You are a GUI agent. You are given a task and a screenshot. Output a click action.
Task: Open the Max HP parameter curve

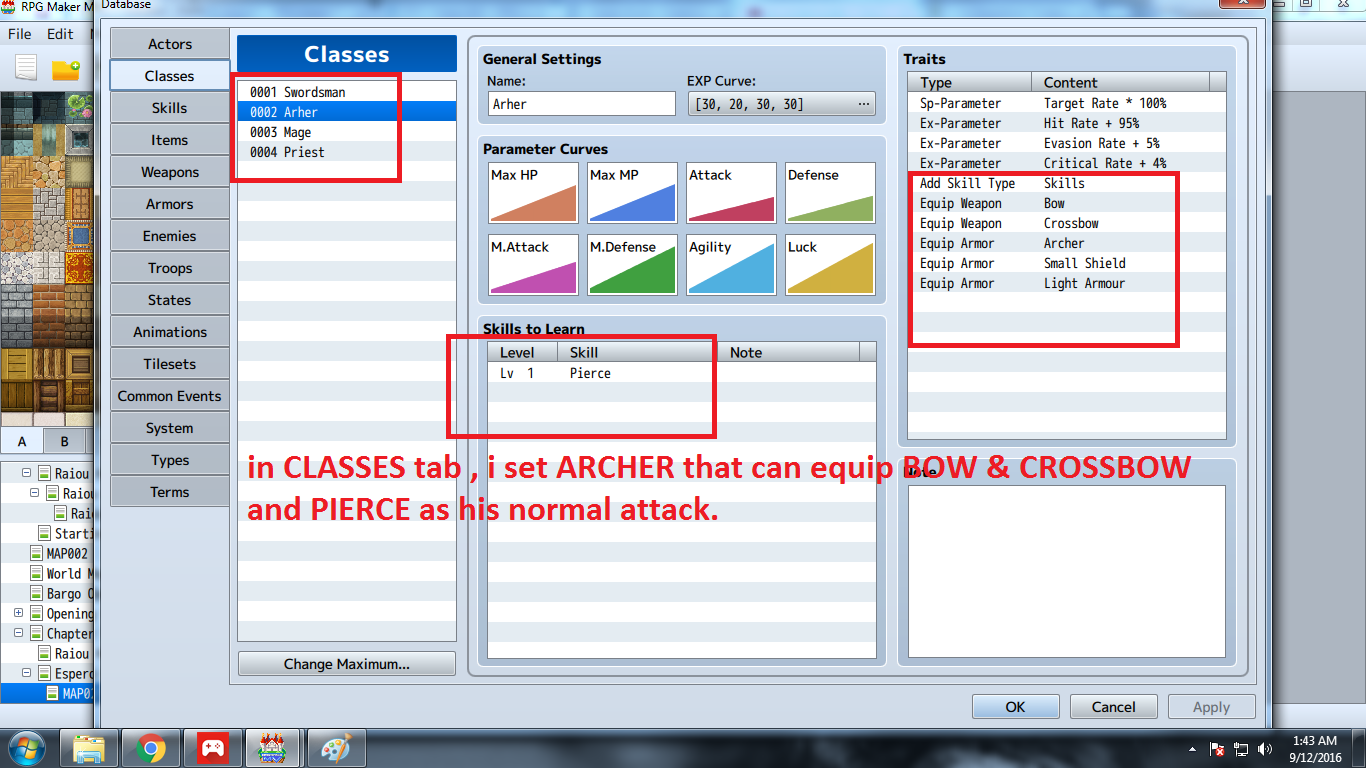click(532, 192)
